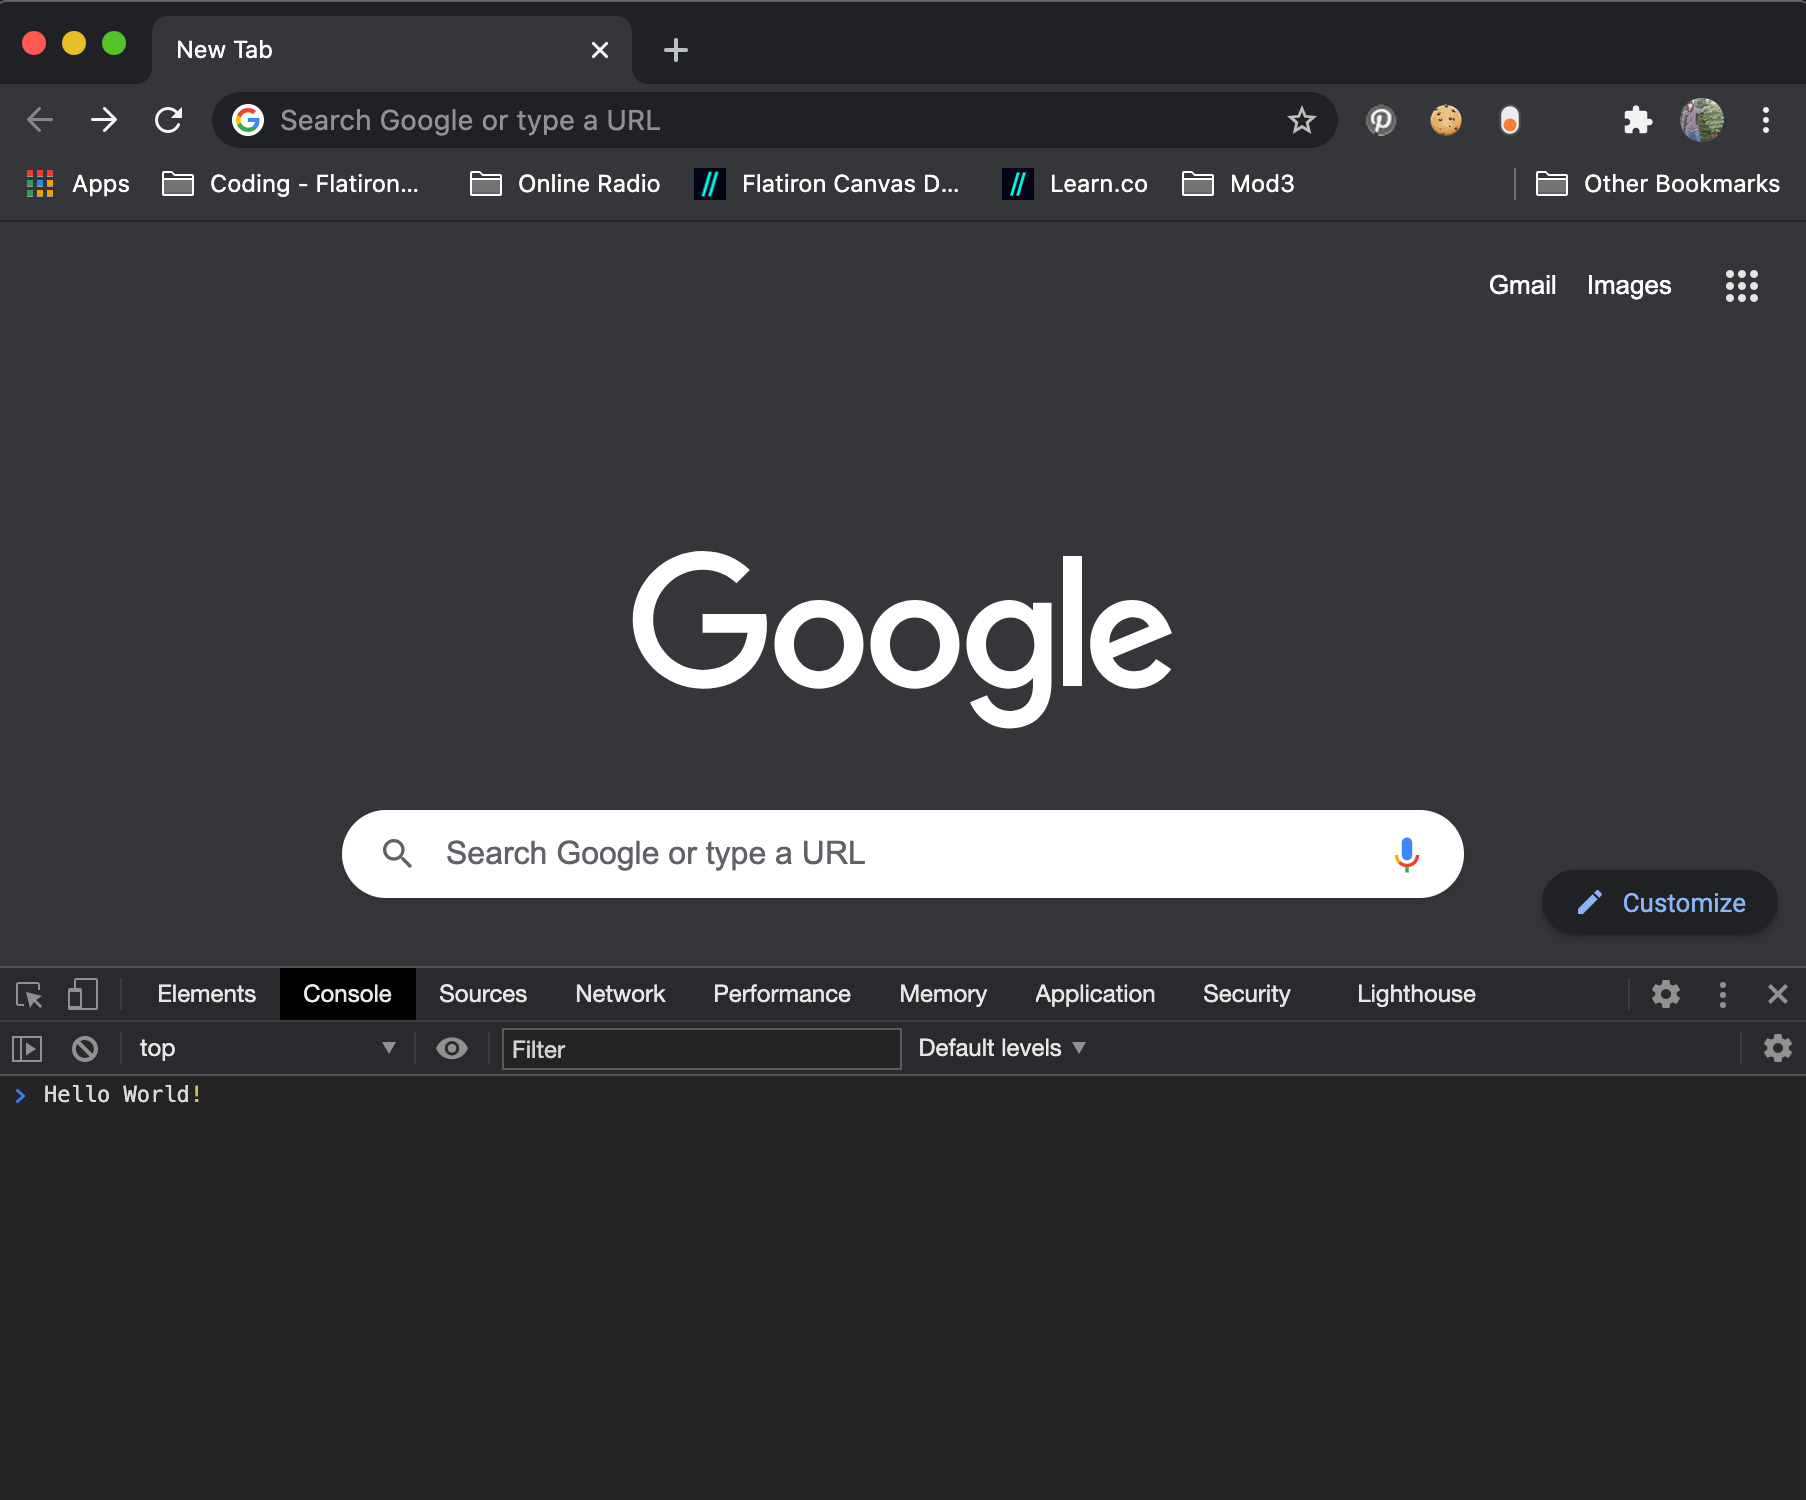Screen dimensions: 1806x1500
Task: Switch to the Memory tab
Action: pyautogui.click(x=943, y=994)
